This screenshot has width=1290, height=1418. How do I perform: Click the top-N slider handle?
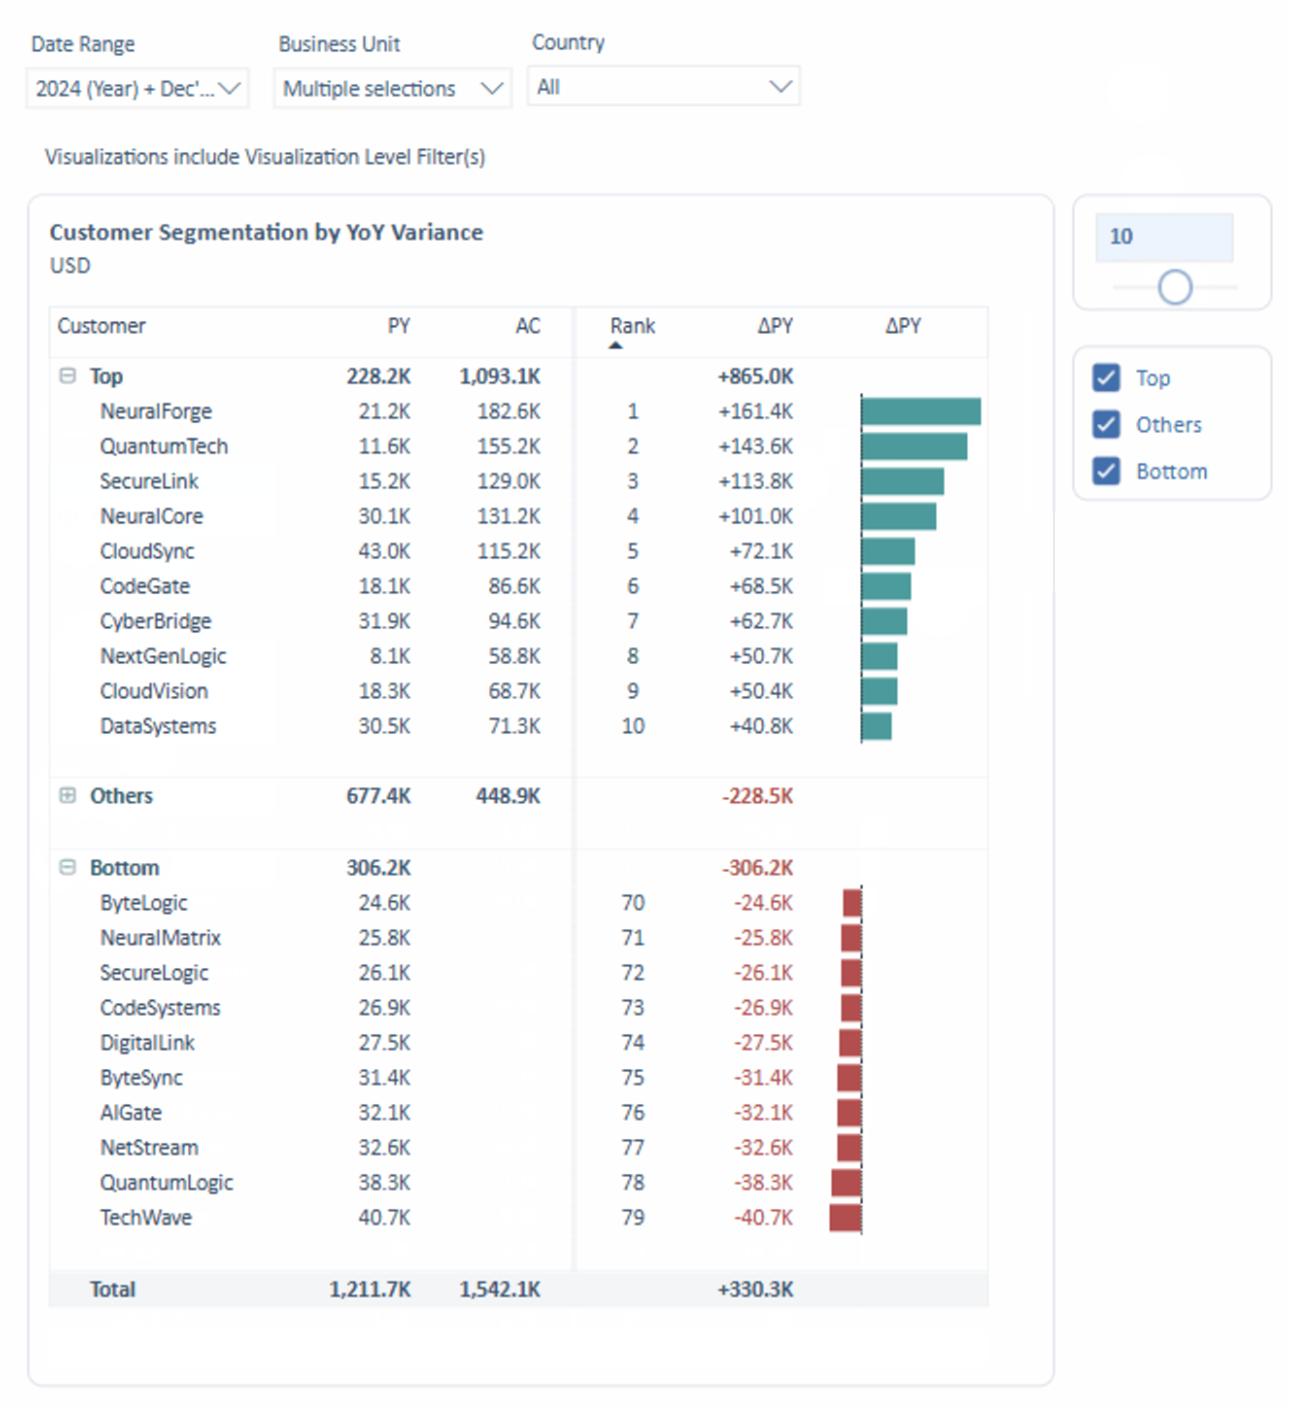pos(1175,287)
